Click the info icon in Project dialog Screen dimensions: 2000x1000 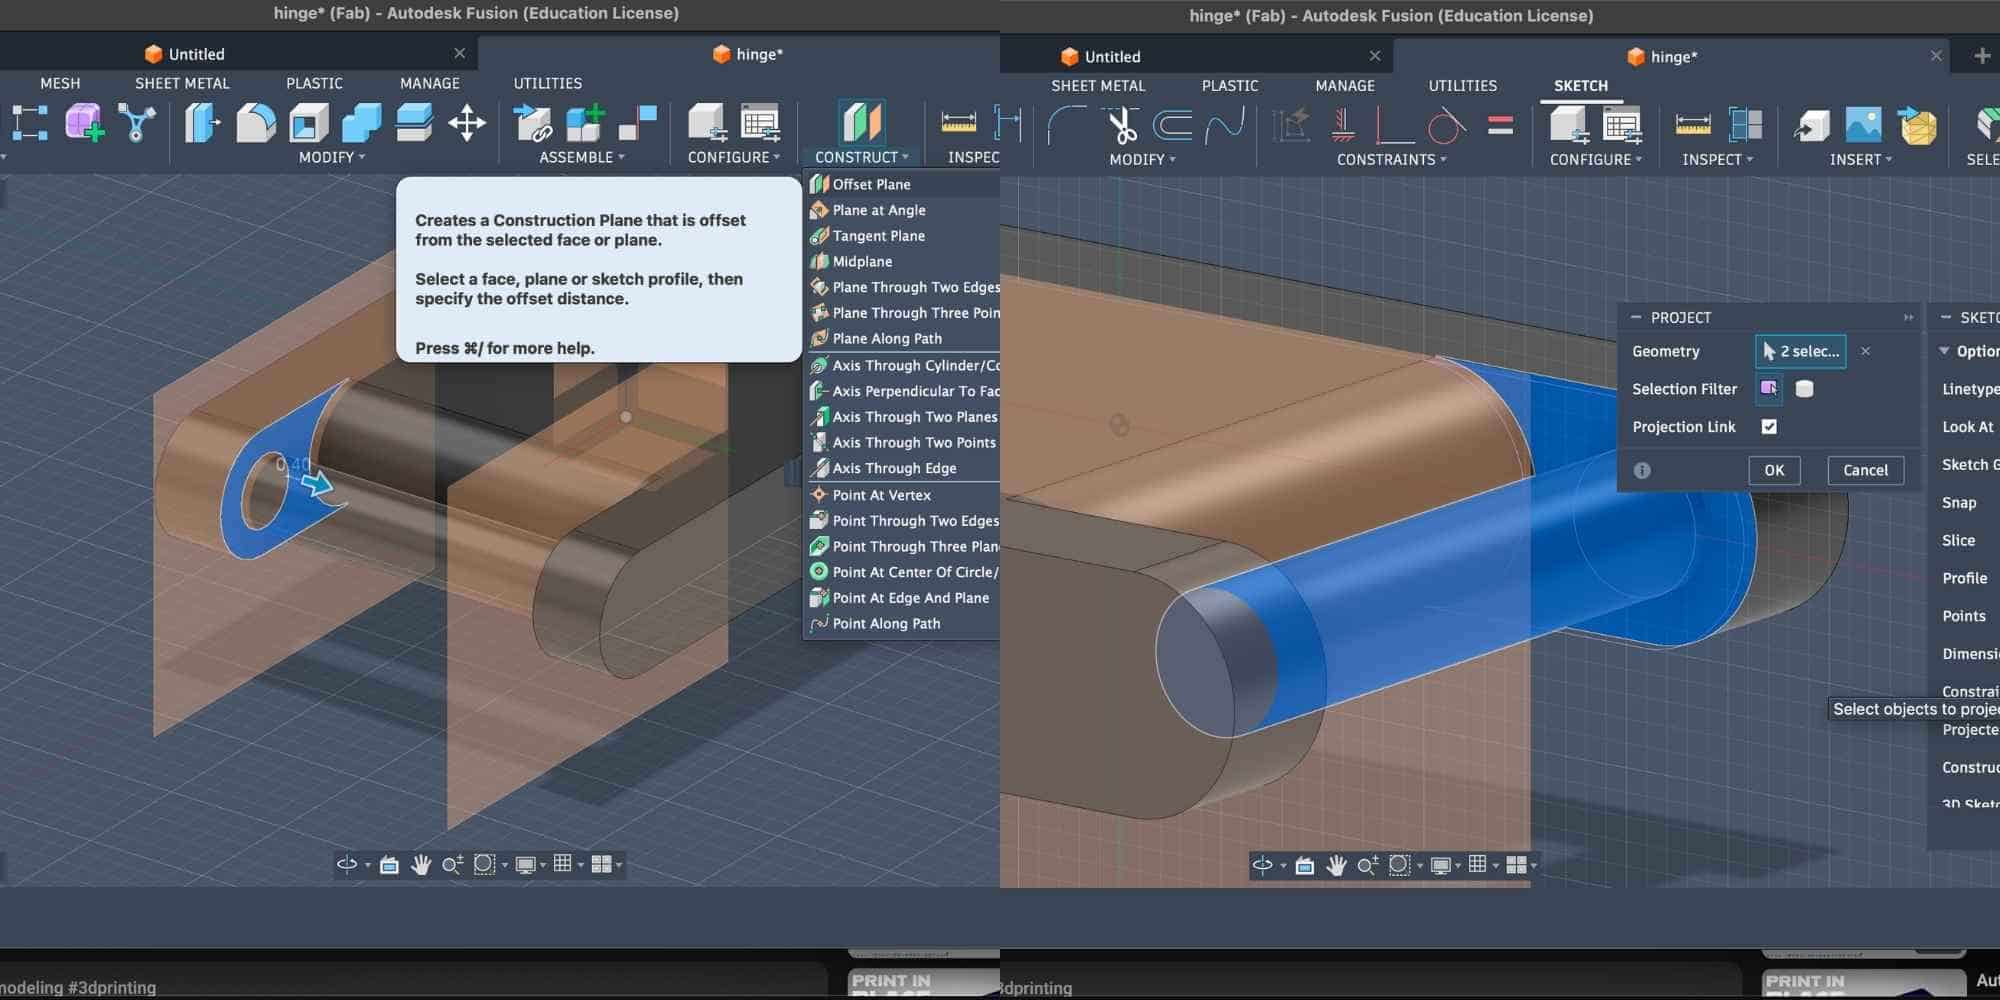tap(1642, 470)
